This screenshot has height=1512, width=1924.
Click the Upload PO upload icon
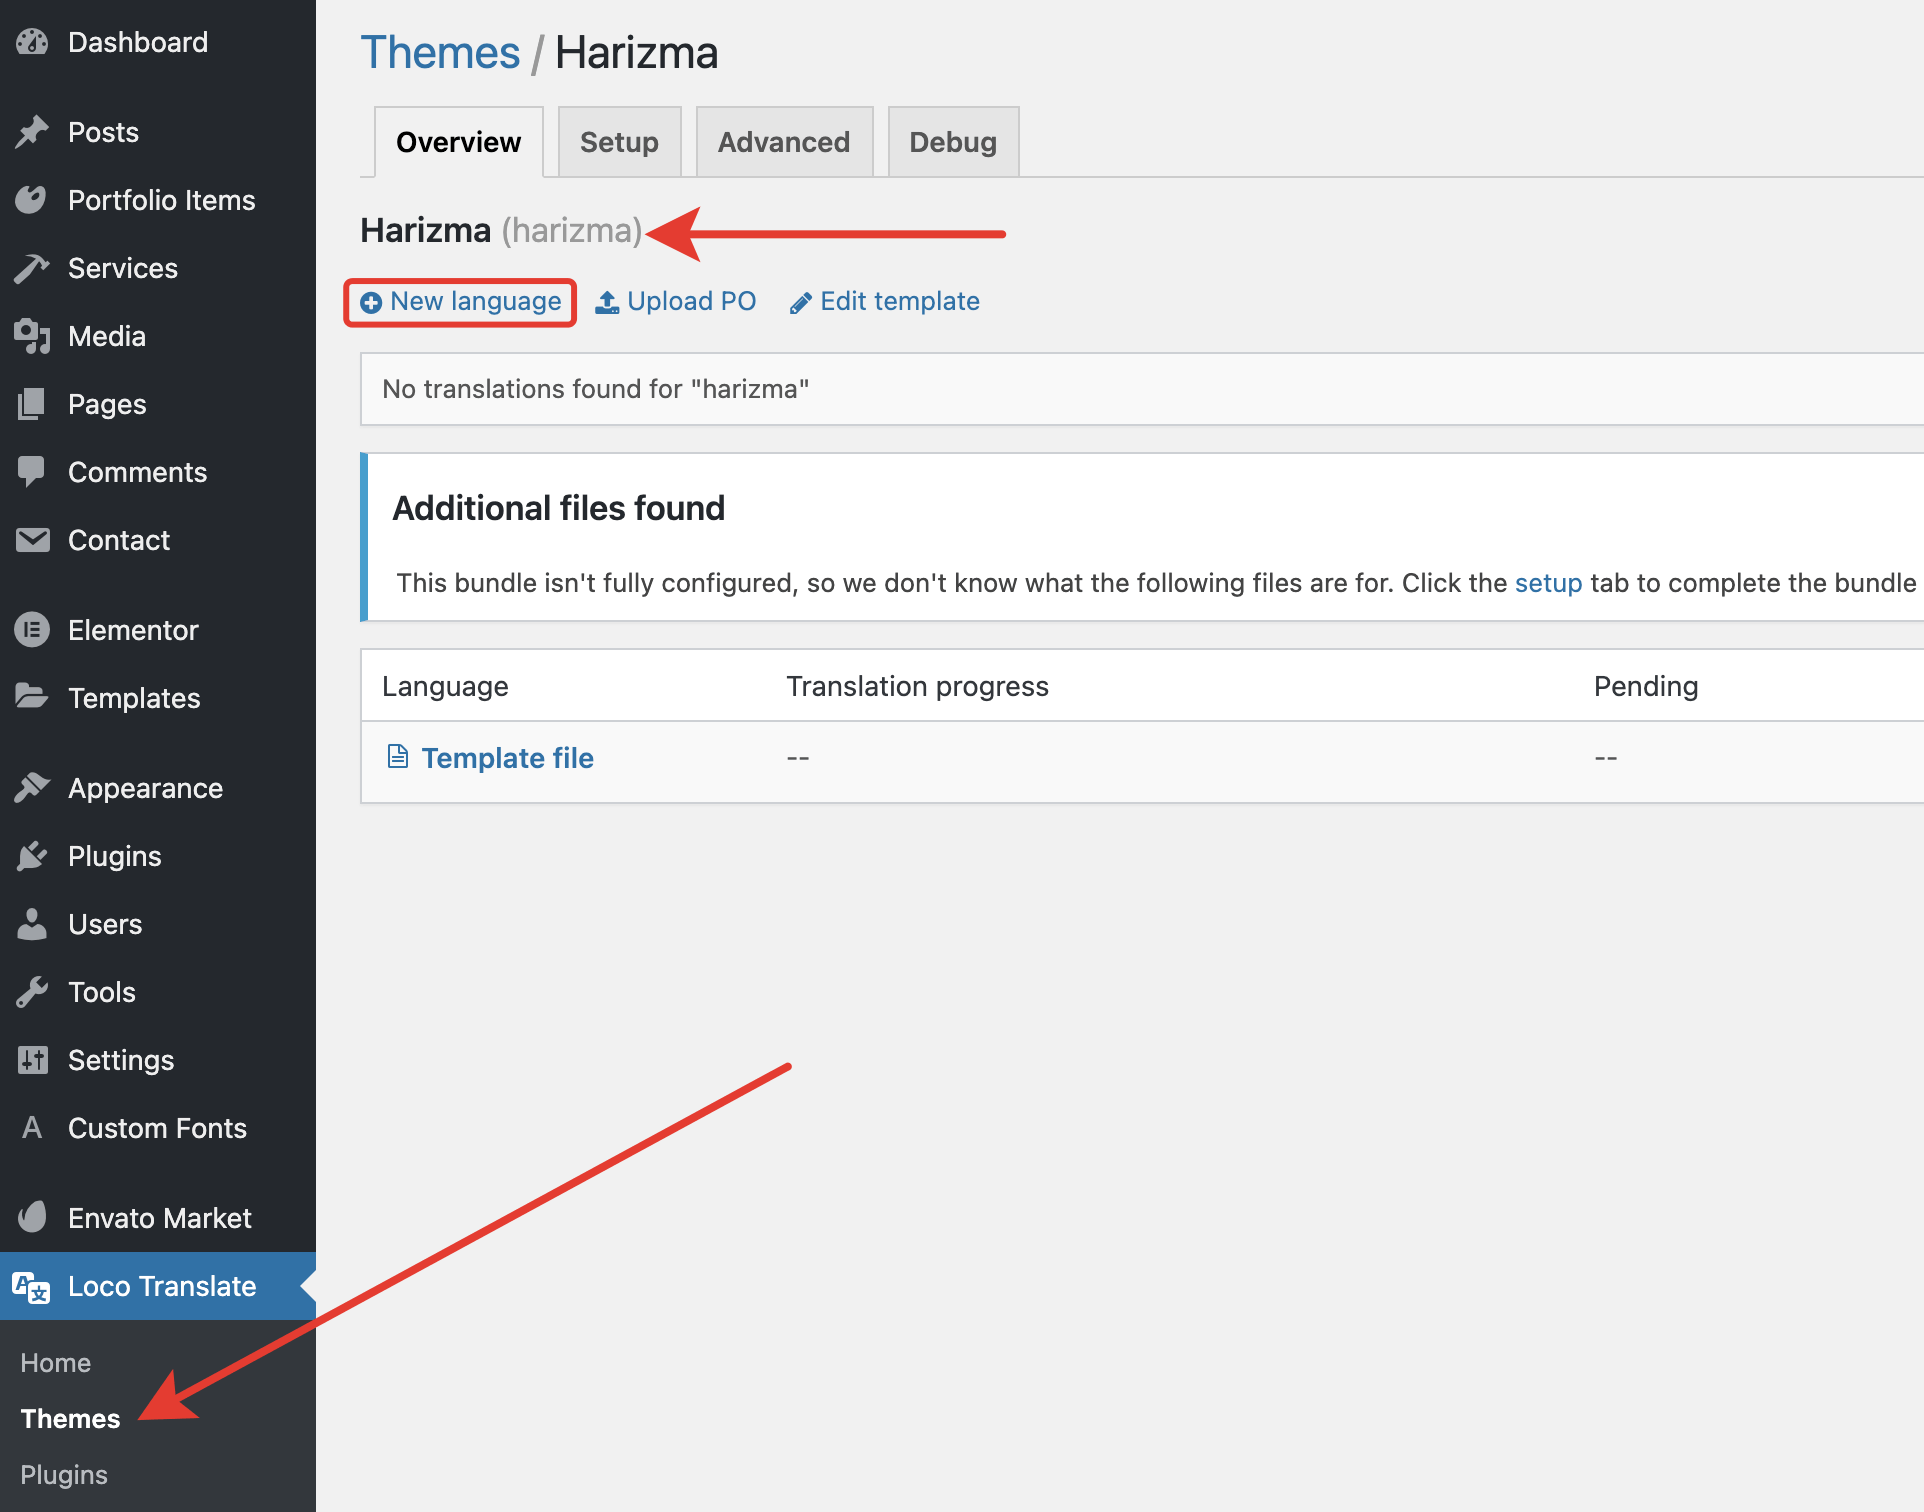coord(607,302)
